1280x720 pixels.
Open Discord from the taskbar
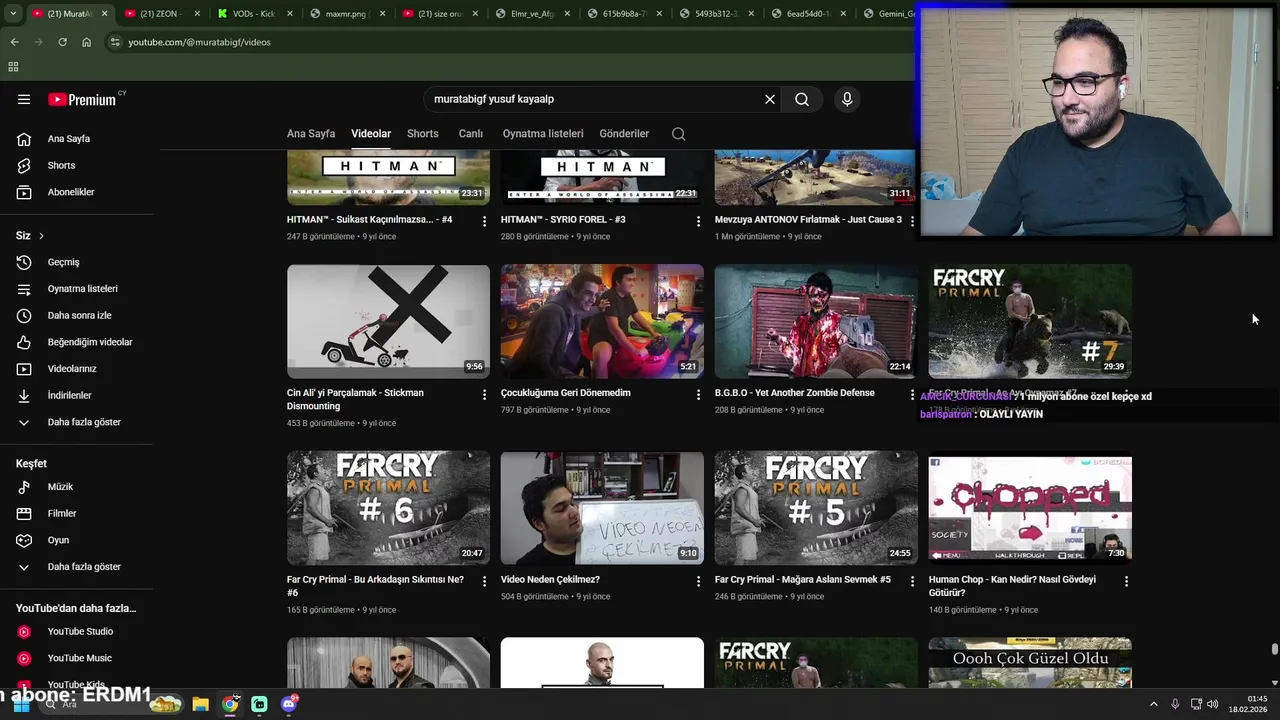(289, 704)
